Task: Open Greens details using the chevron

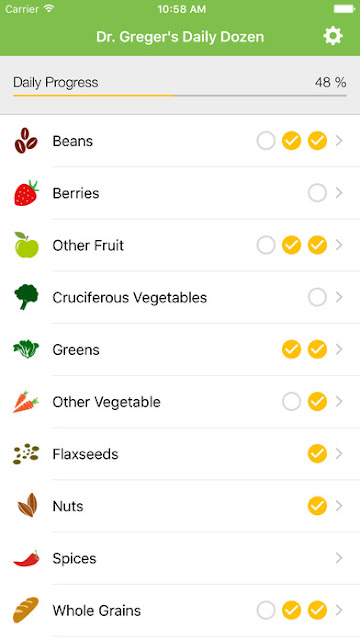Action: point(339,349)
